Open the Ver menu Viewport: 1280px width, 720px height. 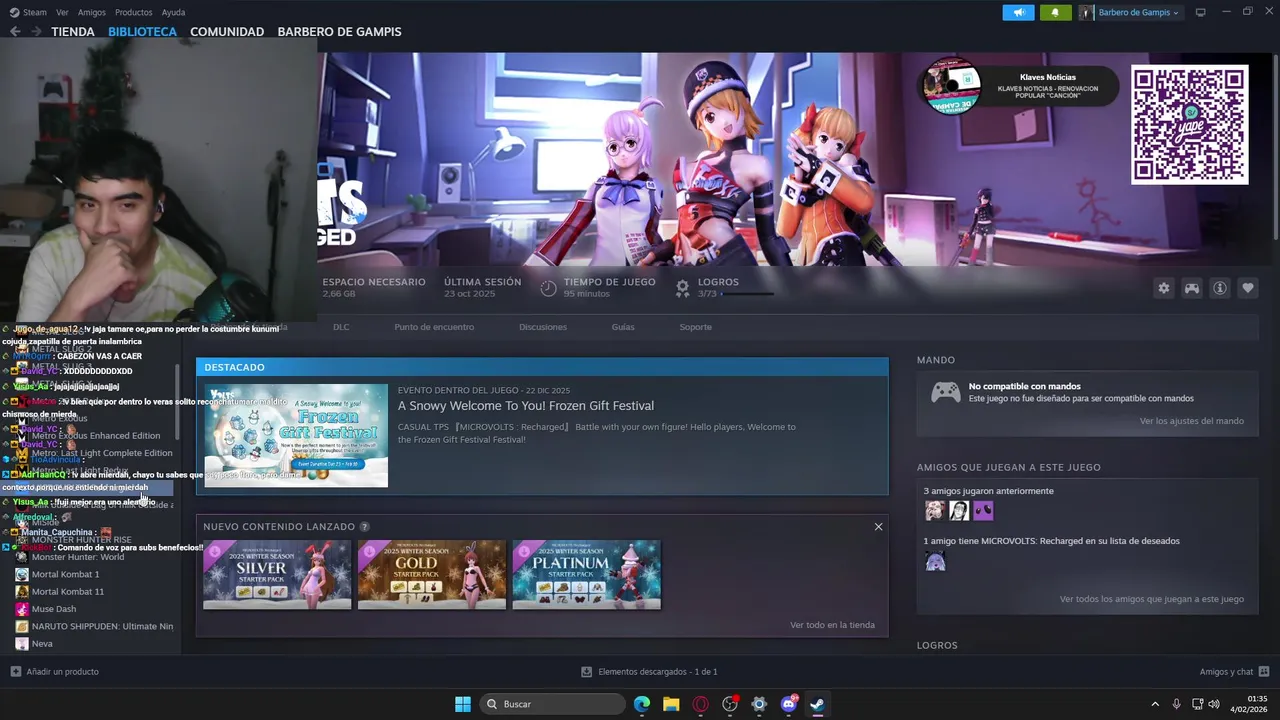[x=63, y=12]
